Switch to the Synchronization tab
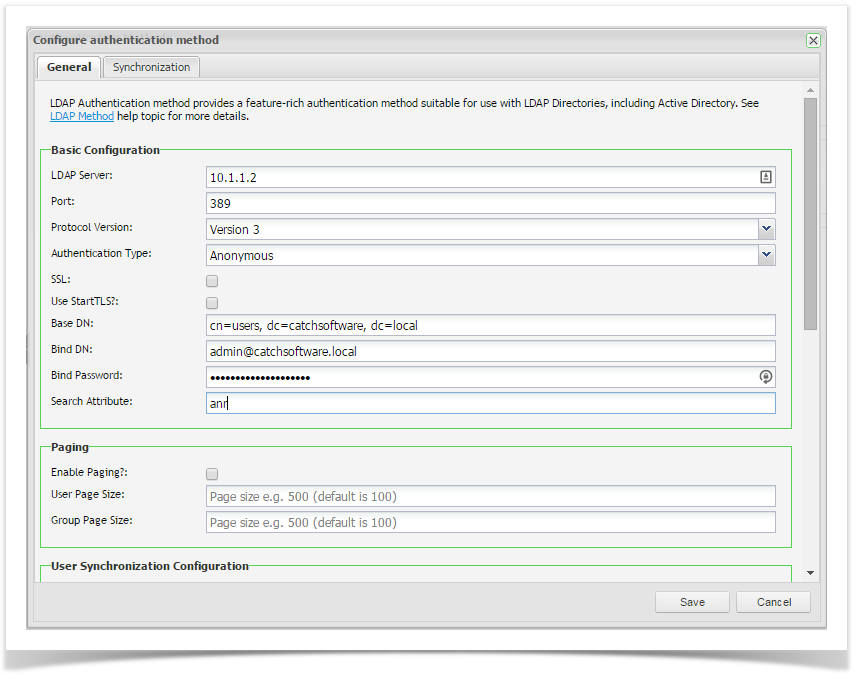The image size is (861, 679). [x=151, y=67]
